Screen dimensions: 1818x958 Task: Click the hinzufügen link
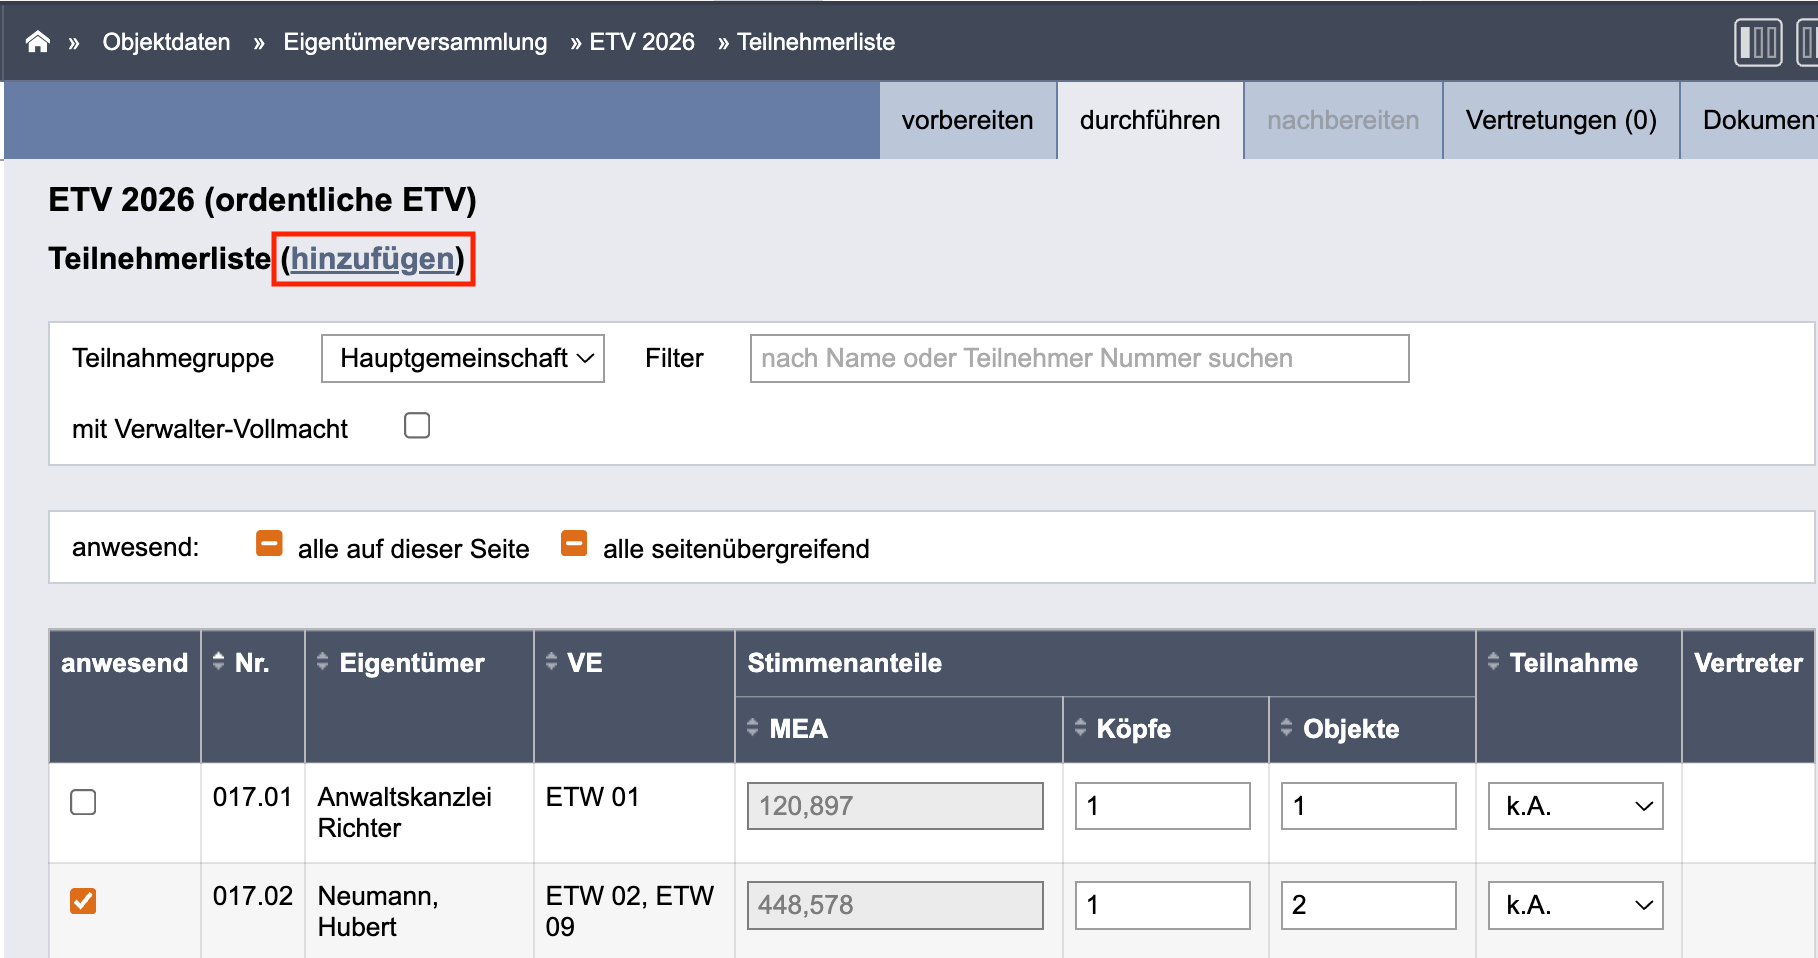(x=373, y=259)
